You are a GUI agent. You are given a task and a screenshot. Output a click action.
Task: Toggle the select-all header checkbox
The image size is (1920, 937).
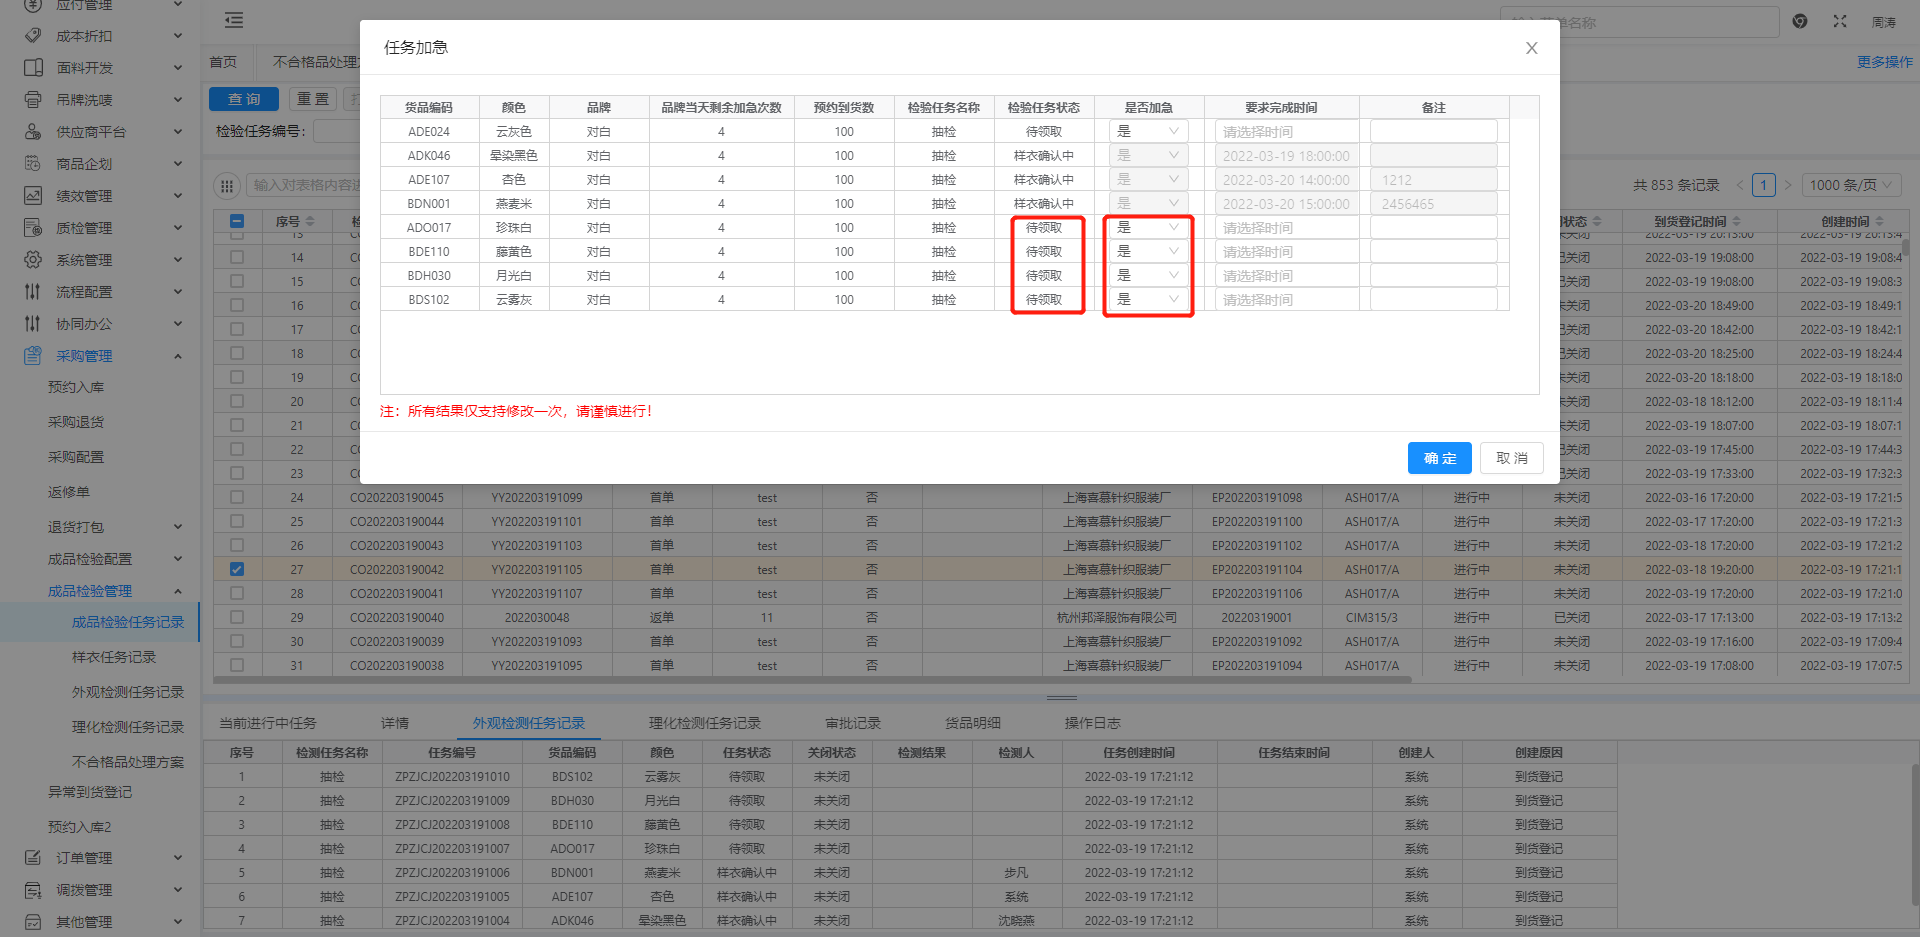(x=237, y=221)
